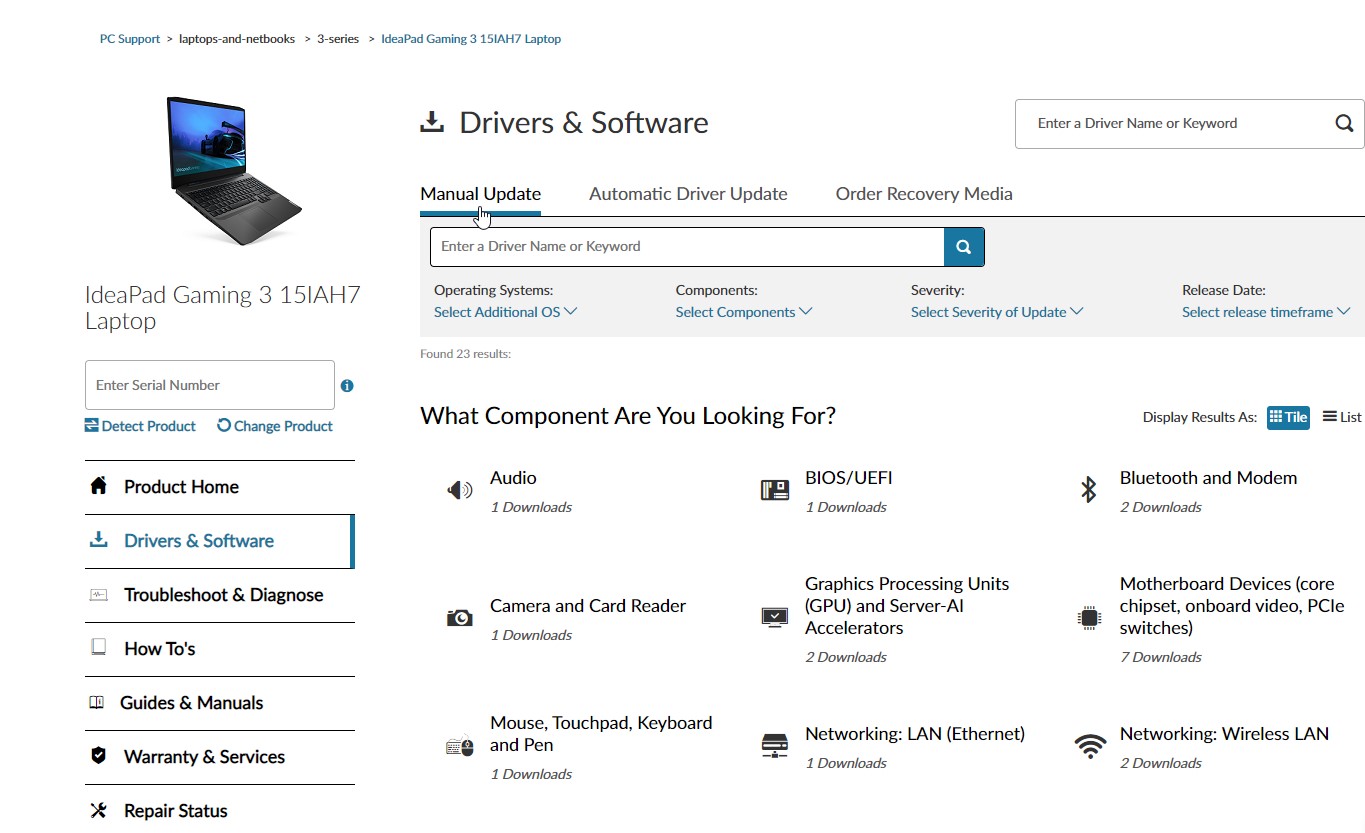Image resolution: width=1365 pixels, height=833 pixels.
Task: Open the Select release timeframe dropdown
Action: pos(1265,312)
